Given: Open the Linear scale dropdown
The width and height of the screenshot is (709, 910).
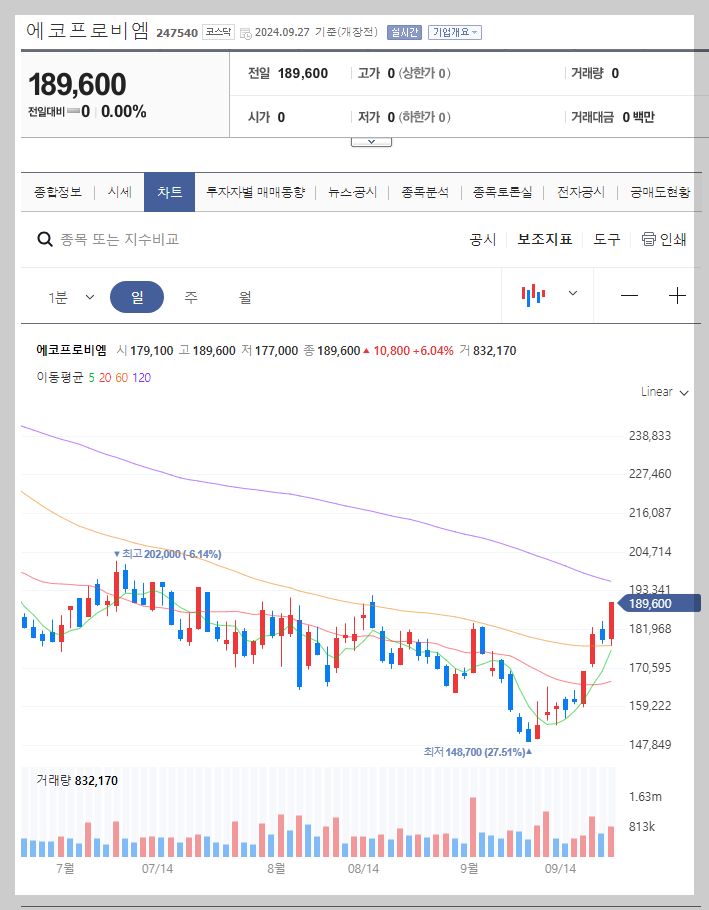Looking at the screenshot, I should [x=660, y=392].
